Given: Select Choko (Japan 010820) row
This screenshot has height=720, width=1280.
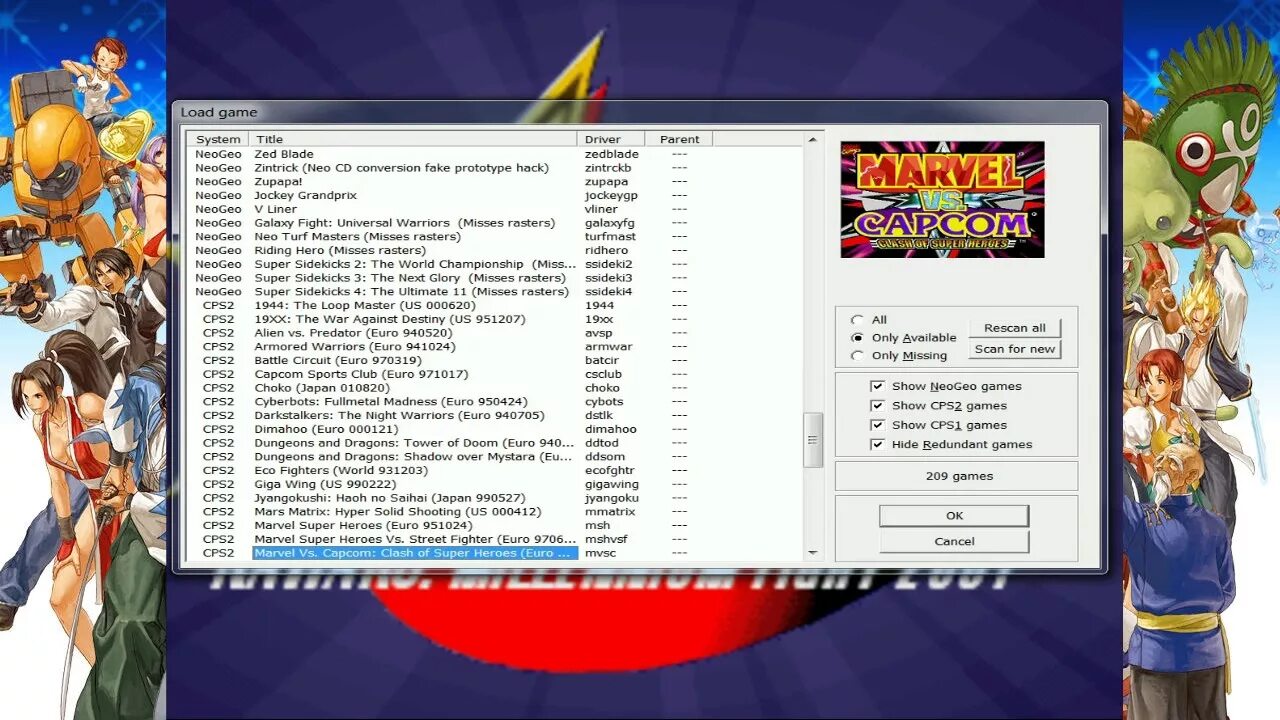Looking at the screenshot, I should 495,388.
